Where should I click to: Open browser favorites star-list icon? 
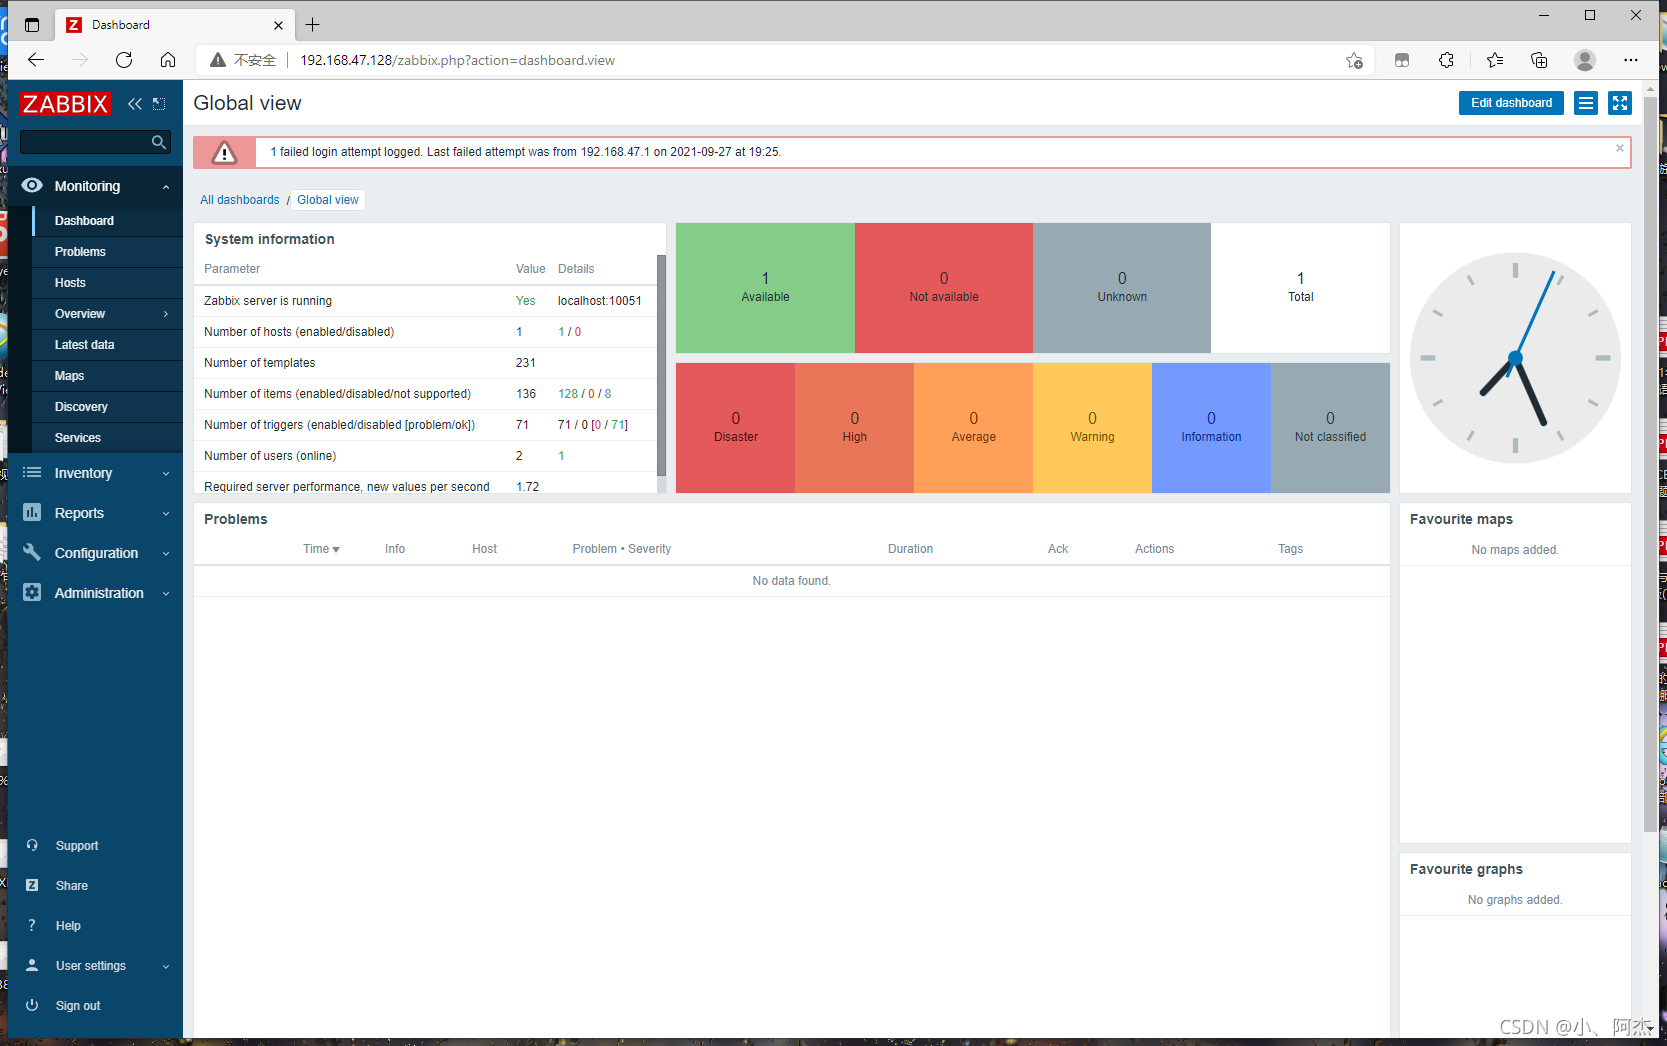tap(1495, 60)
